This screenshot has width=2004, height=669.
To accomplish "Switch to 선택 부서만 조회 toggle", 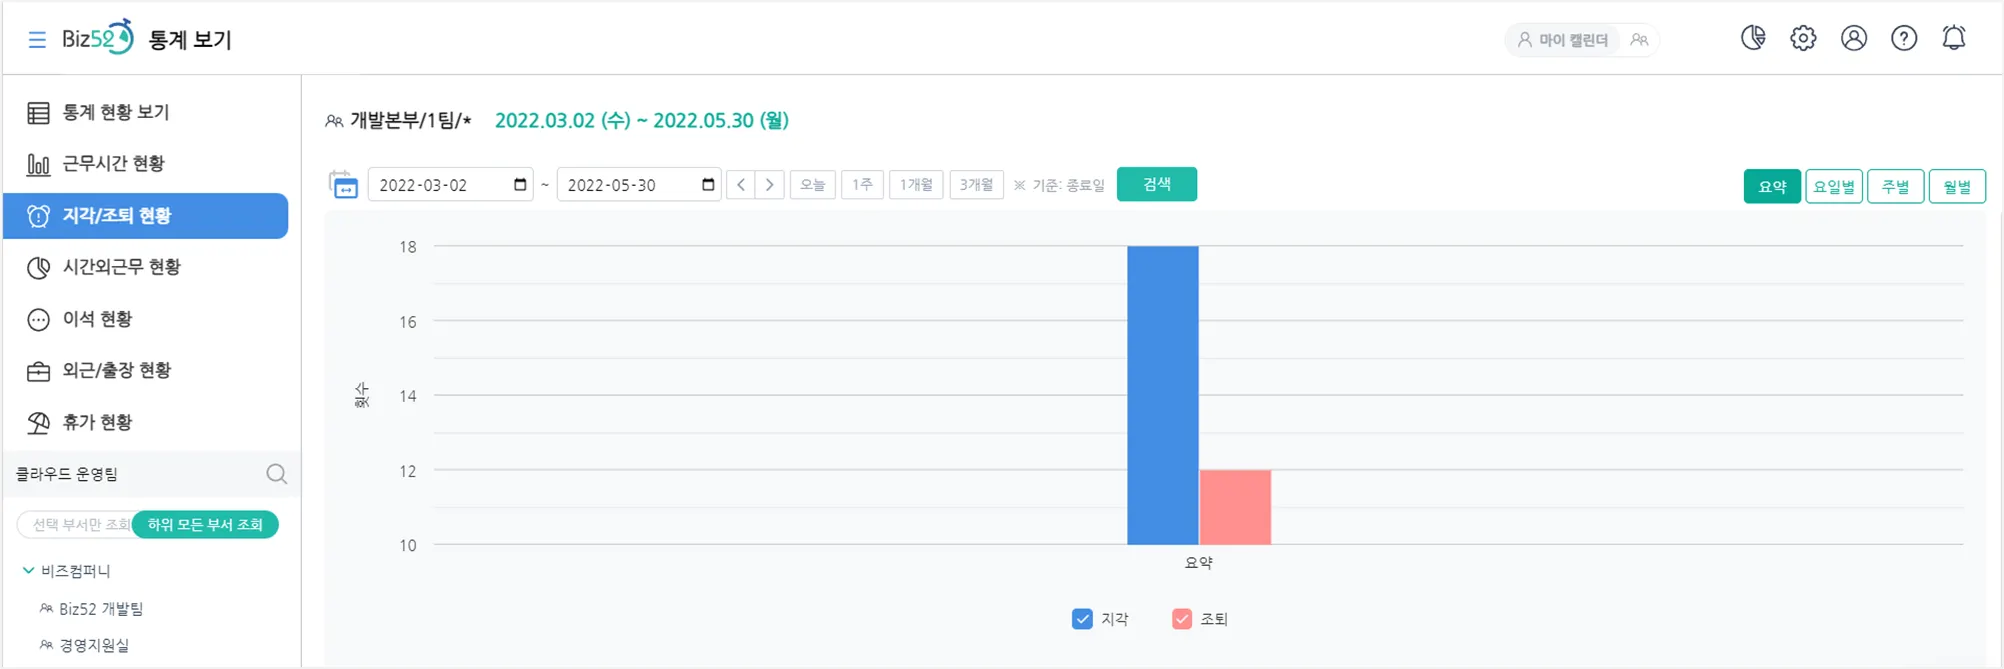I will click(x=78, y=525).
